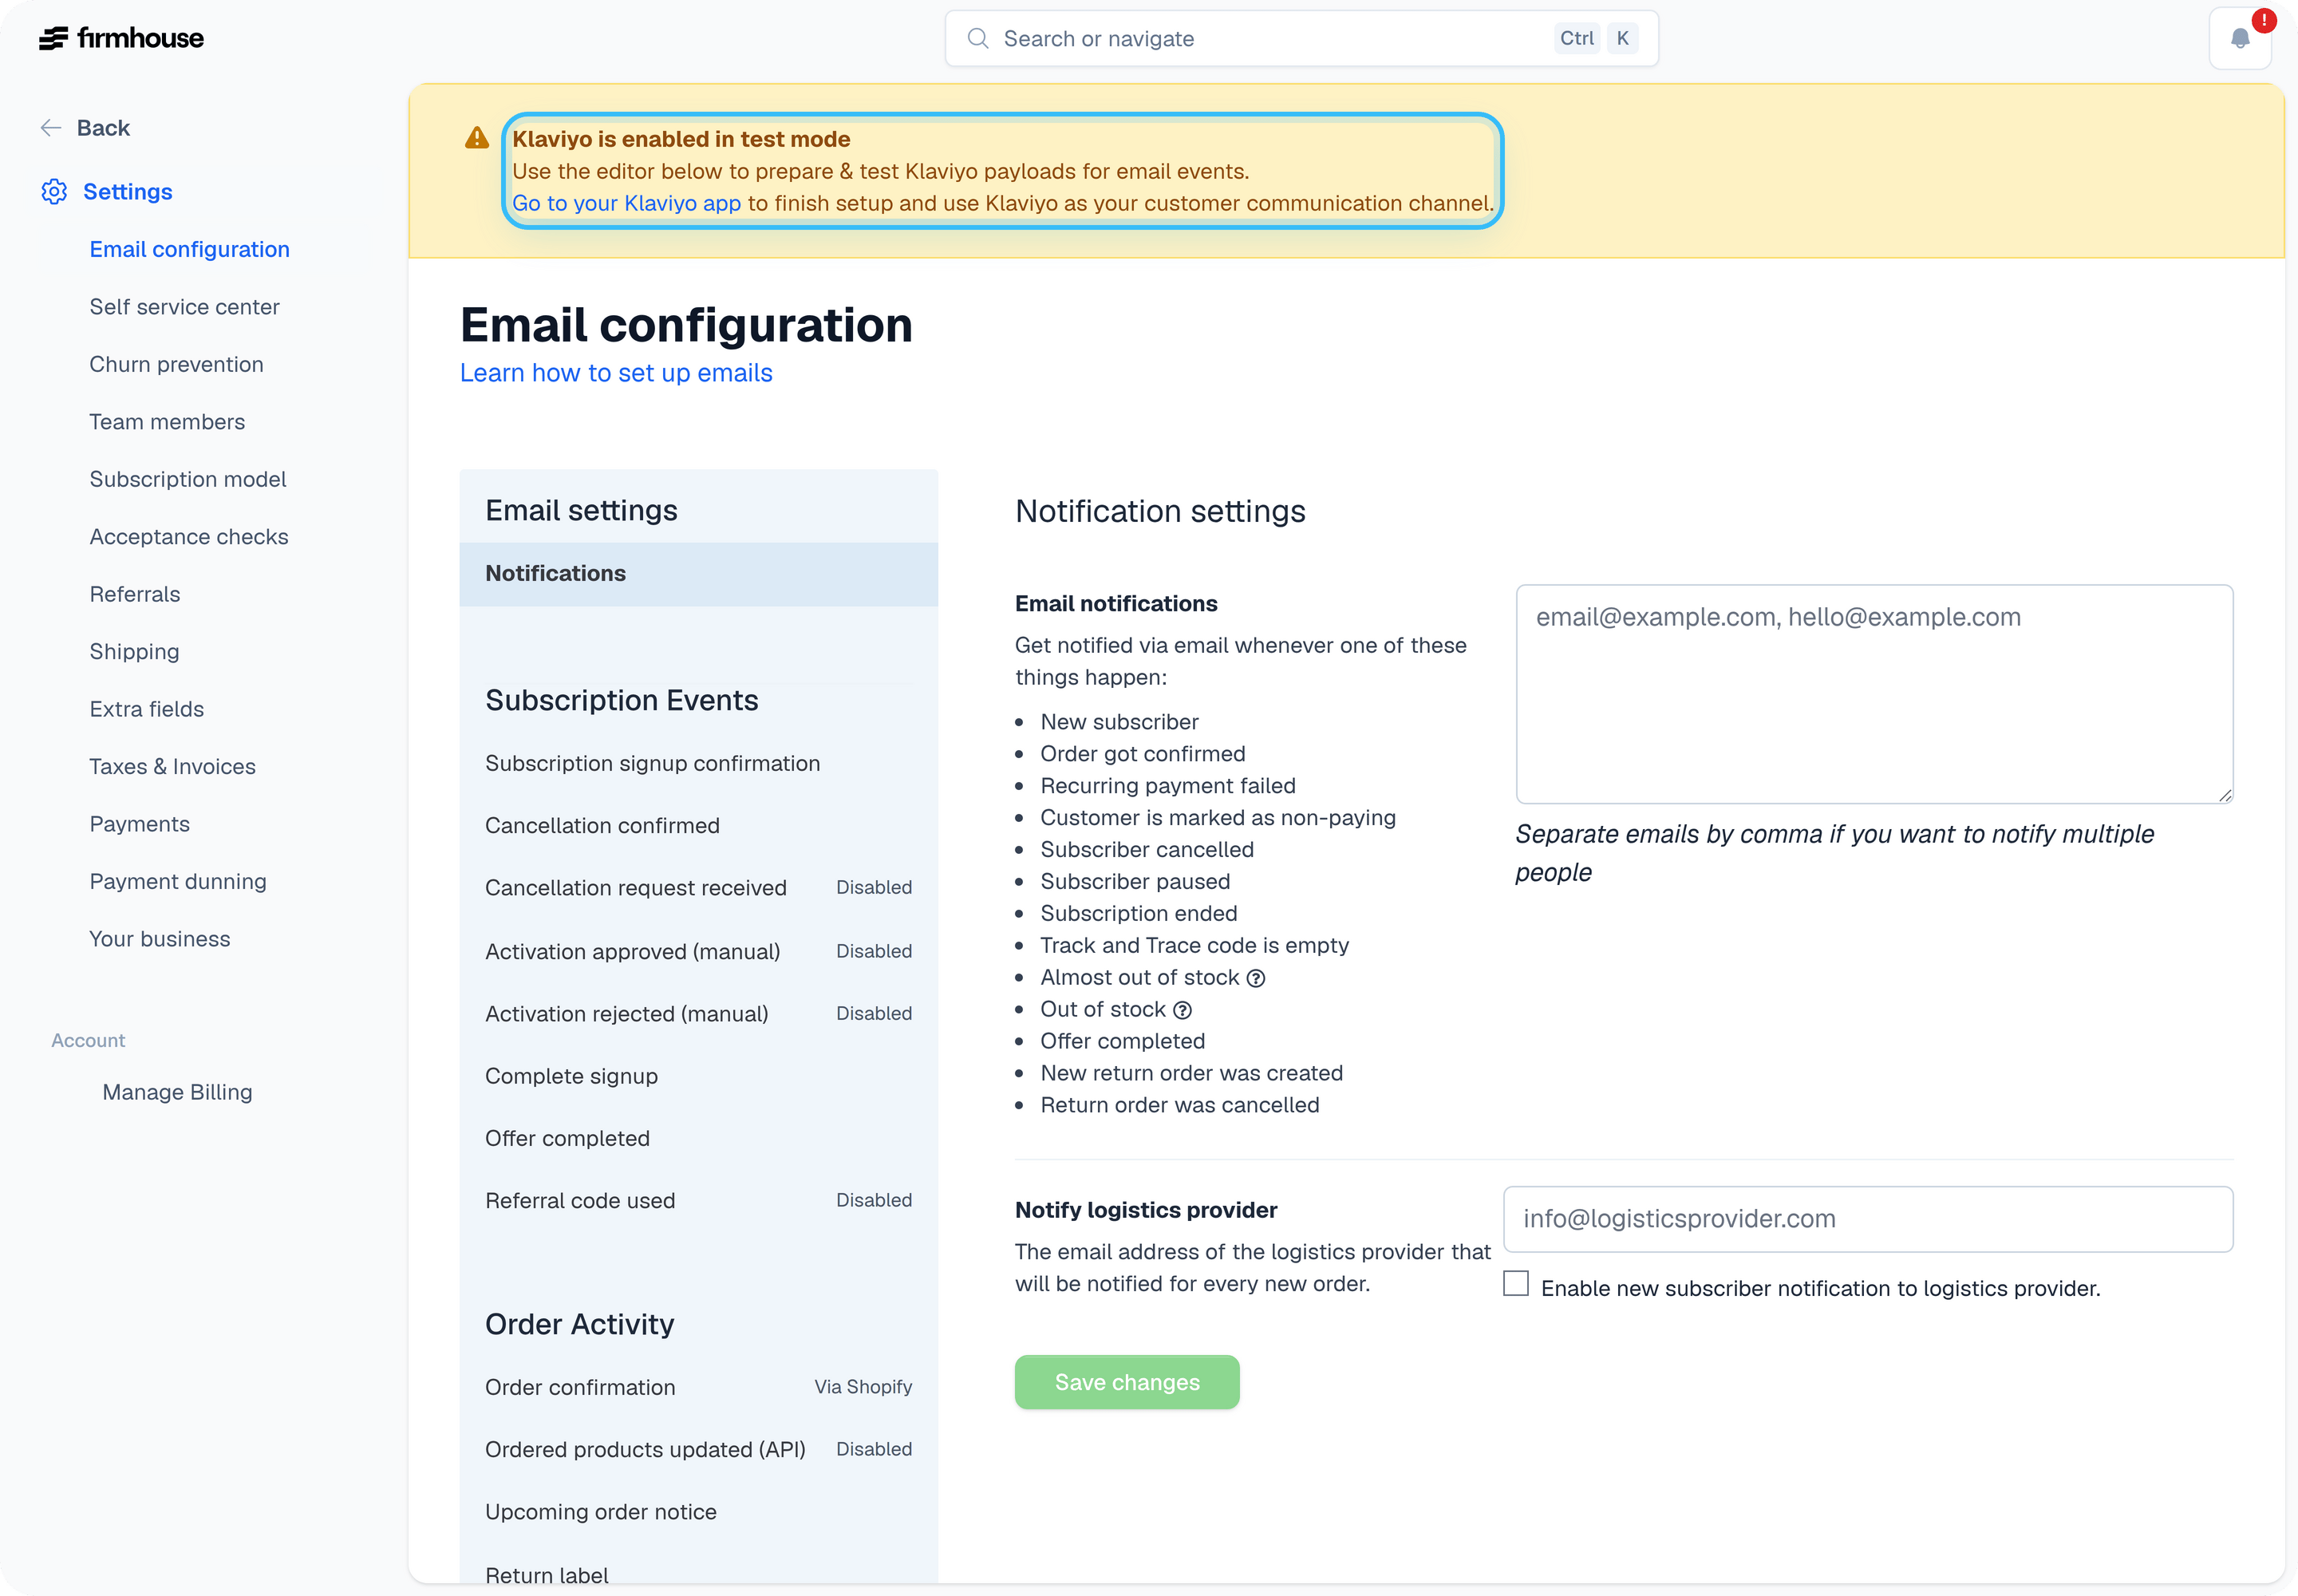
Task: Open Subscription model settings
Action: pos(188,479)
